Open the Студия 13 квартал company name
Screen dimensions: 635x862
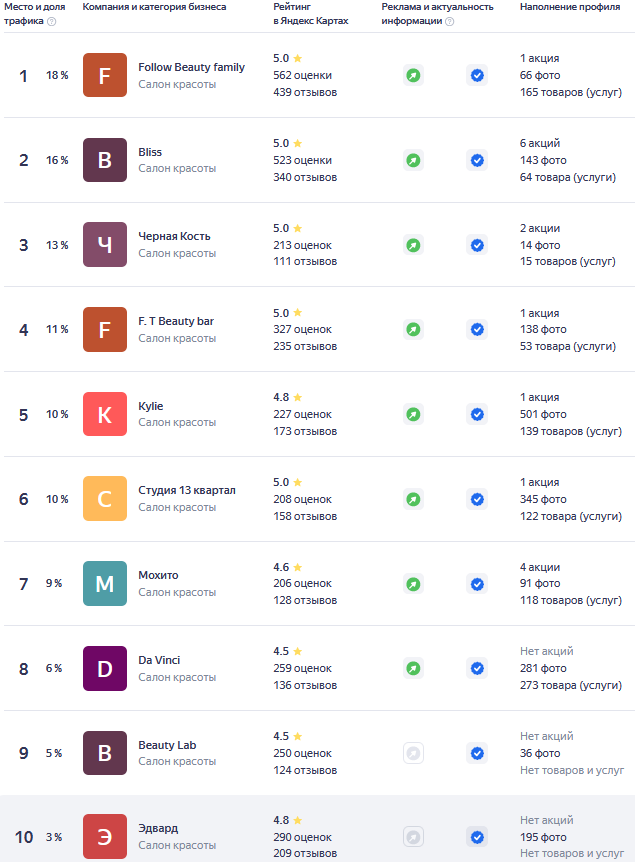click(x=187, y=490)
